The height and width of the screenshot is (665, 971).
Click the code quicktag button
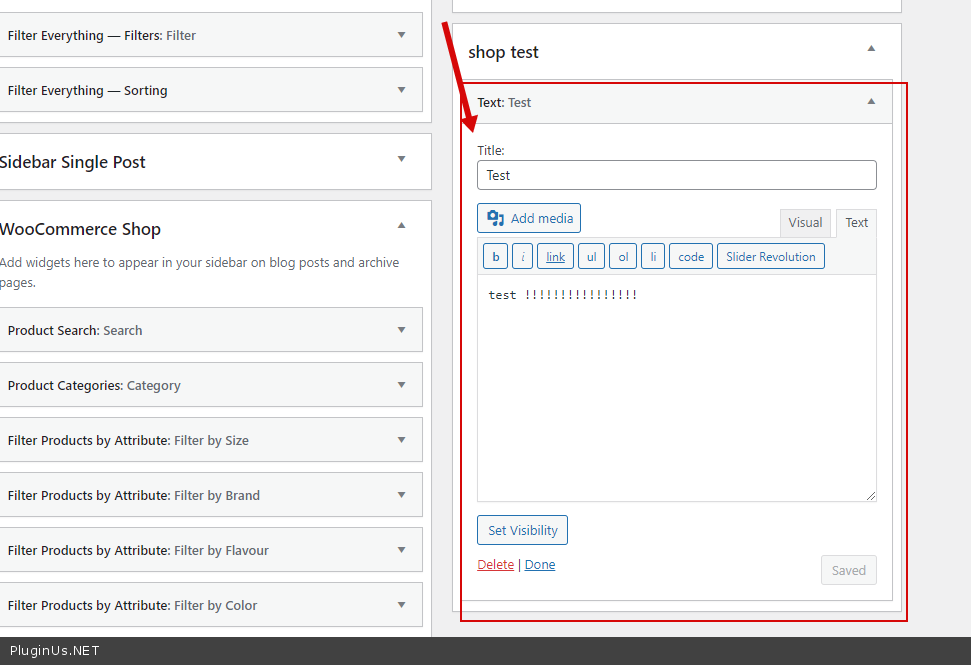point(691,257)
